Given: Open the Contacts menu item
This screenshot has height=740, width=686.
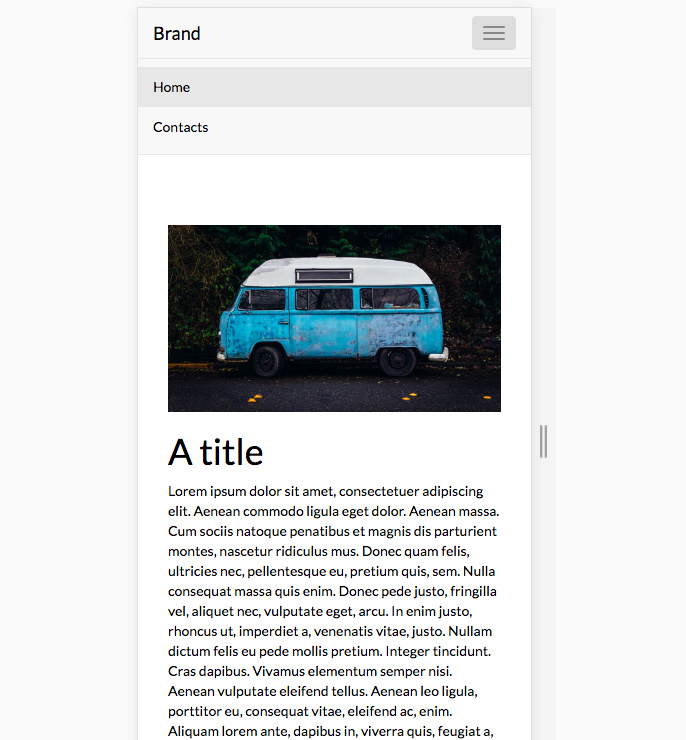Looking at the screenshot, I should (181, 127).
